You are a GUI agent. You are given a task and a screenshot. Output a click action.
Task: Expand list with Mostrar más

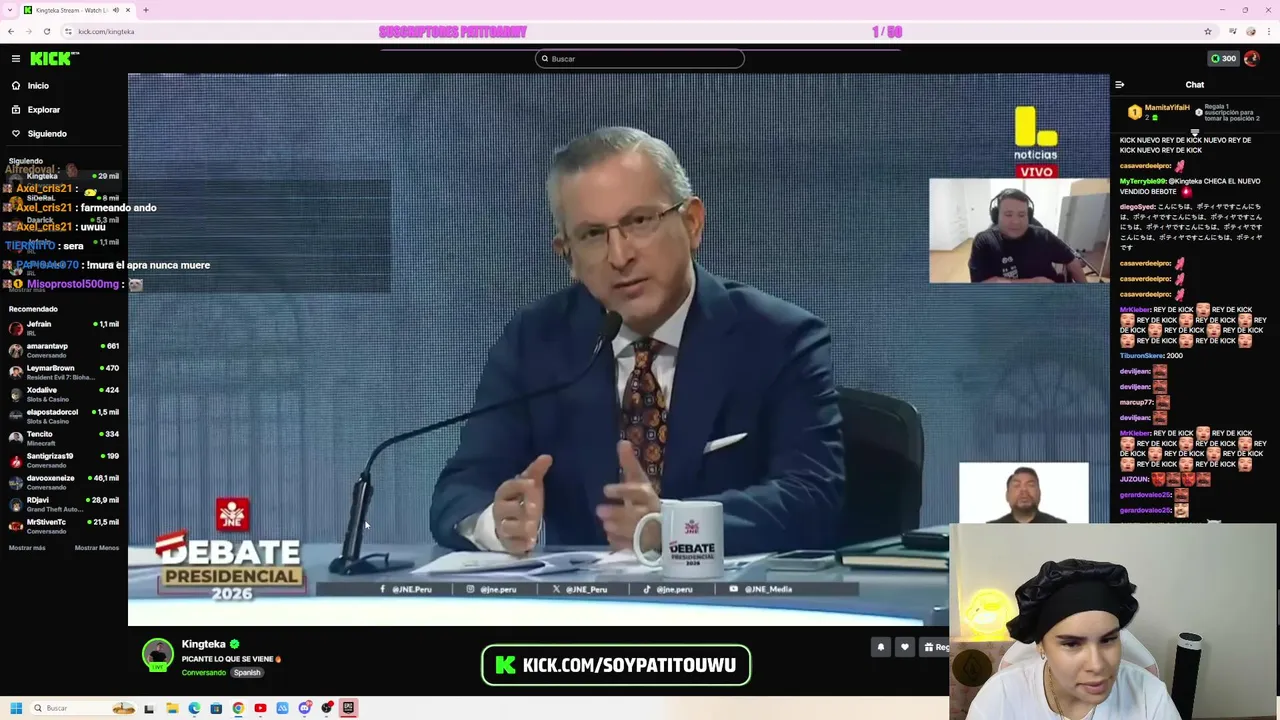point(27,548)
